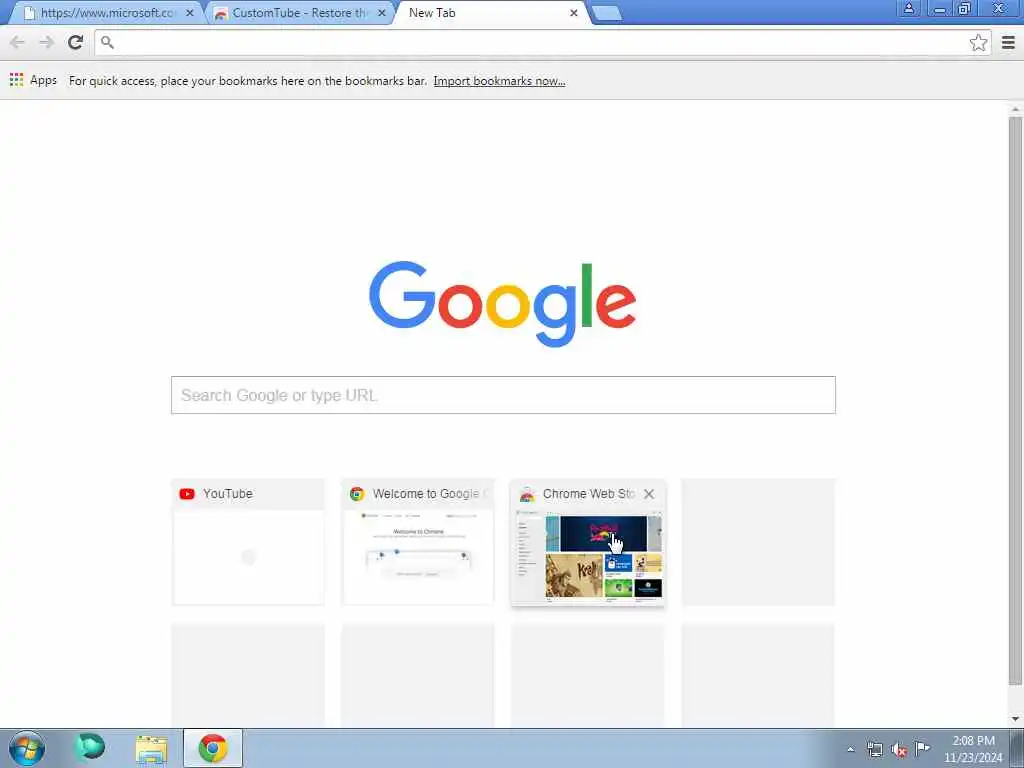Click the YouTube favicon on the tile

click(x=187, y=494)
